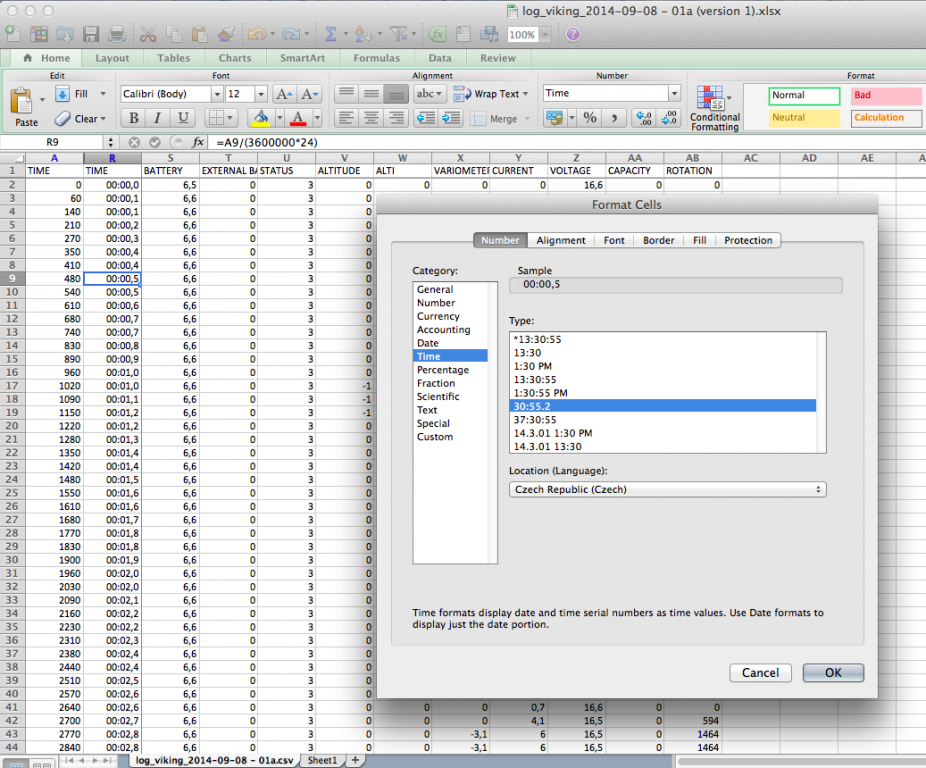Click the Cut scissors icon

[150, 35]
